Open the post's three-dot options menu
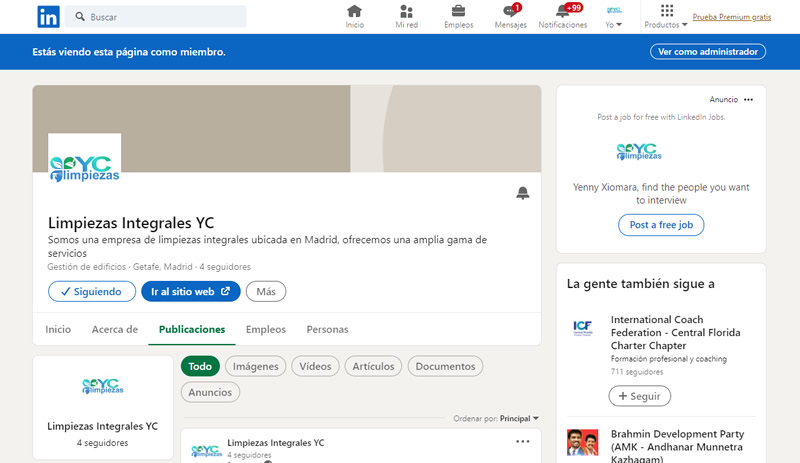This screenshot has width=800, height=463. point(522,442)
